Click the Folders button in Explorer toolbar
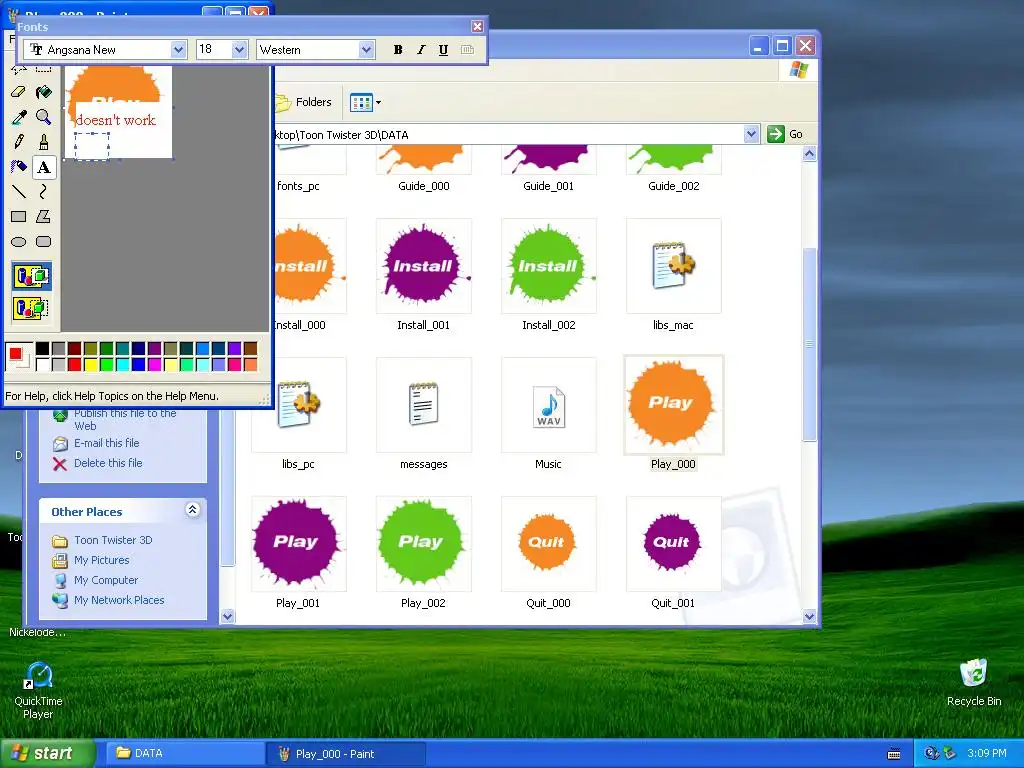This screenshot has width=1024, height=768. (304, 103)
